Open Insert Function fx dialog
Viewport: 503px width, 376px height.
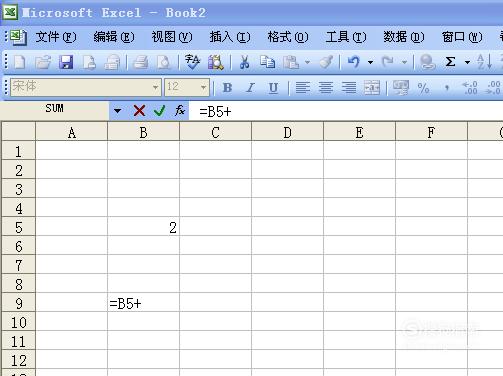180,110
